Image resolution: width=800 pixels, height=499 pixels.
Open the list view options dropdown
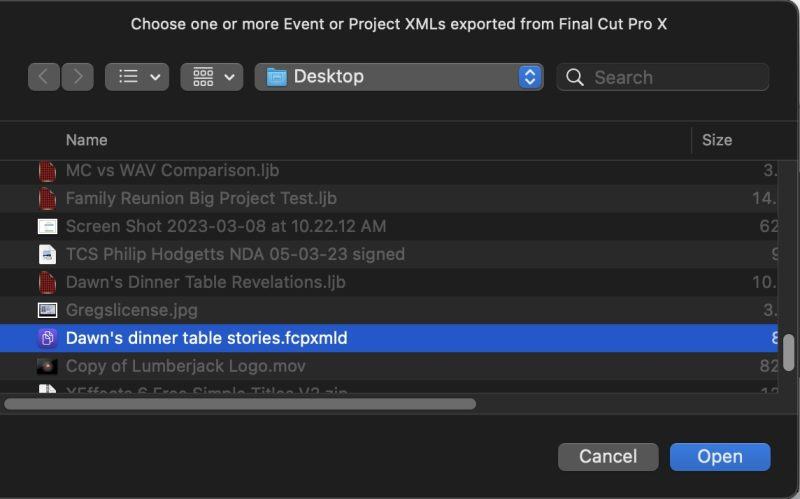click(136, 77)
